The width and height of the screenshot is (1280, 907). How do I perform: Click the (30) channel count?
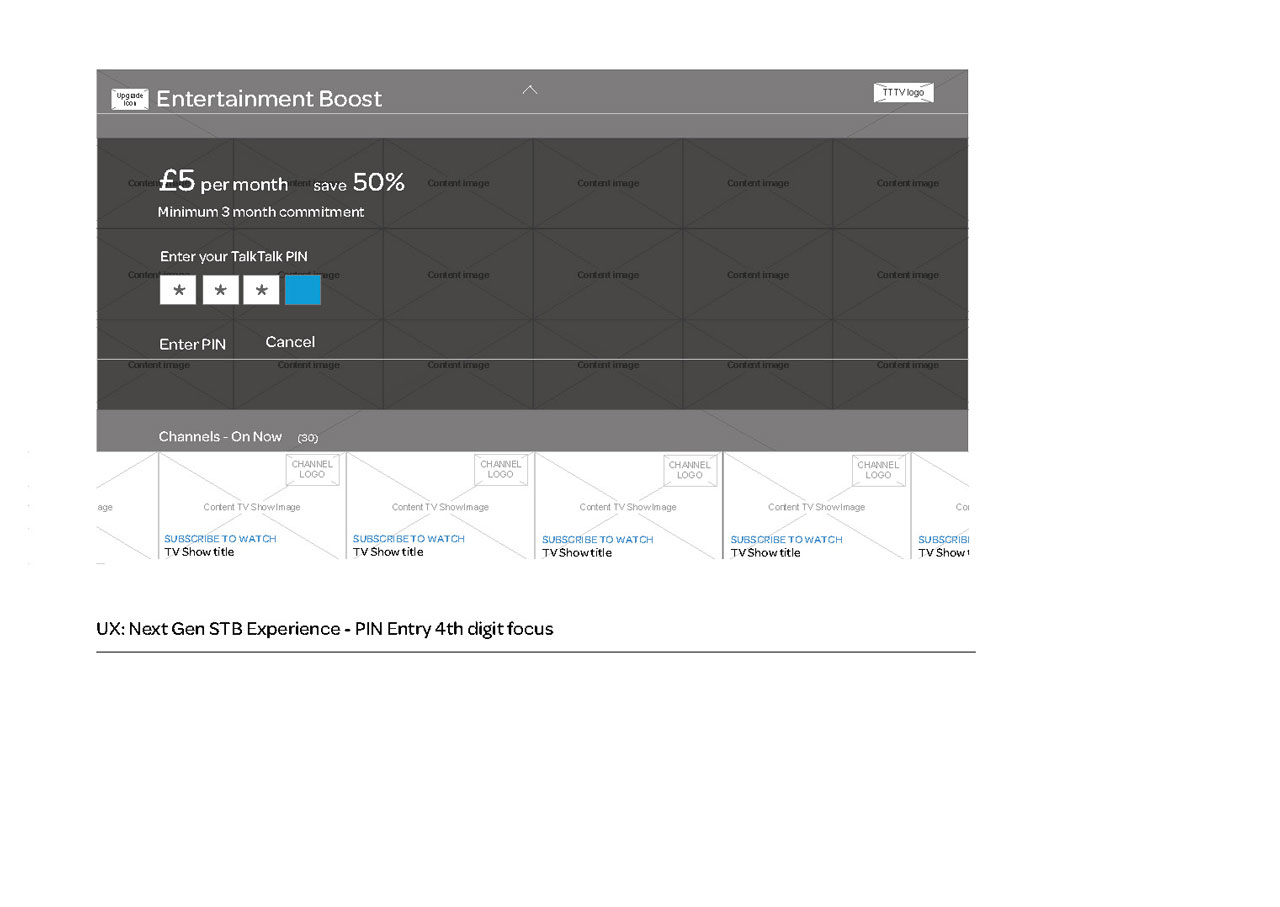308,438
